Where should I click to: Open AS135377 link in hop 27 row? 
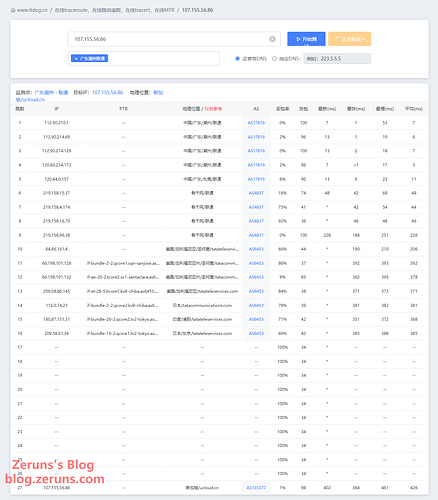click(x=256, y=488)
